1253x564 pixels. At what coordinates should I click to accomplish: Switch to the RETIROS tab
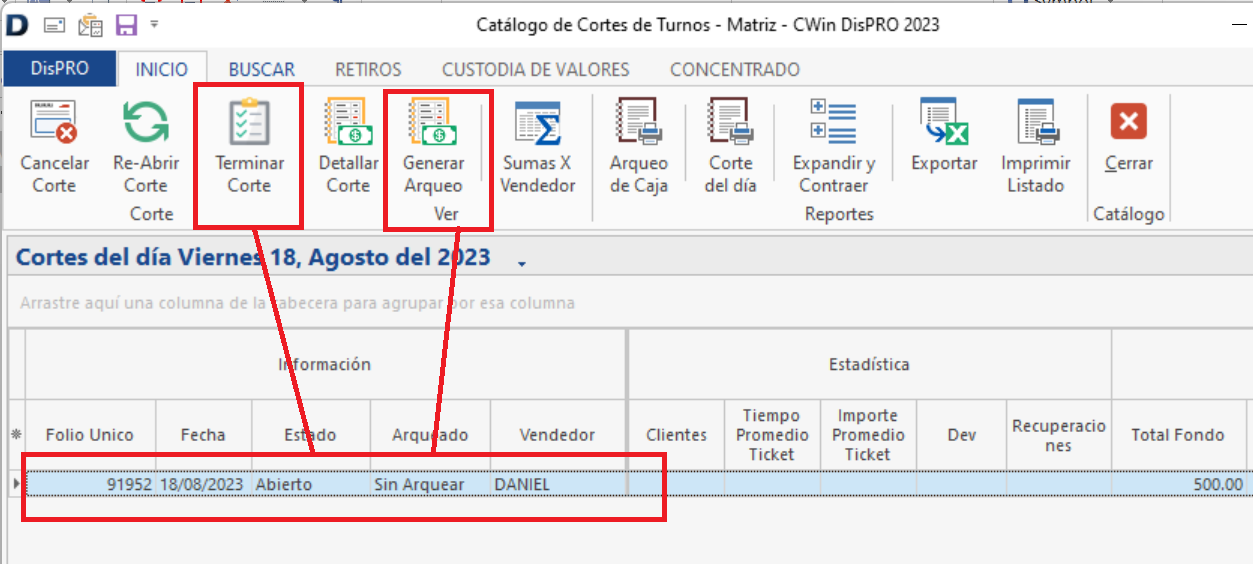coord(368,70)
